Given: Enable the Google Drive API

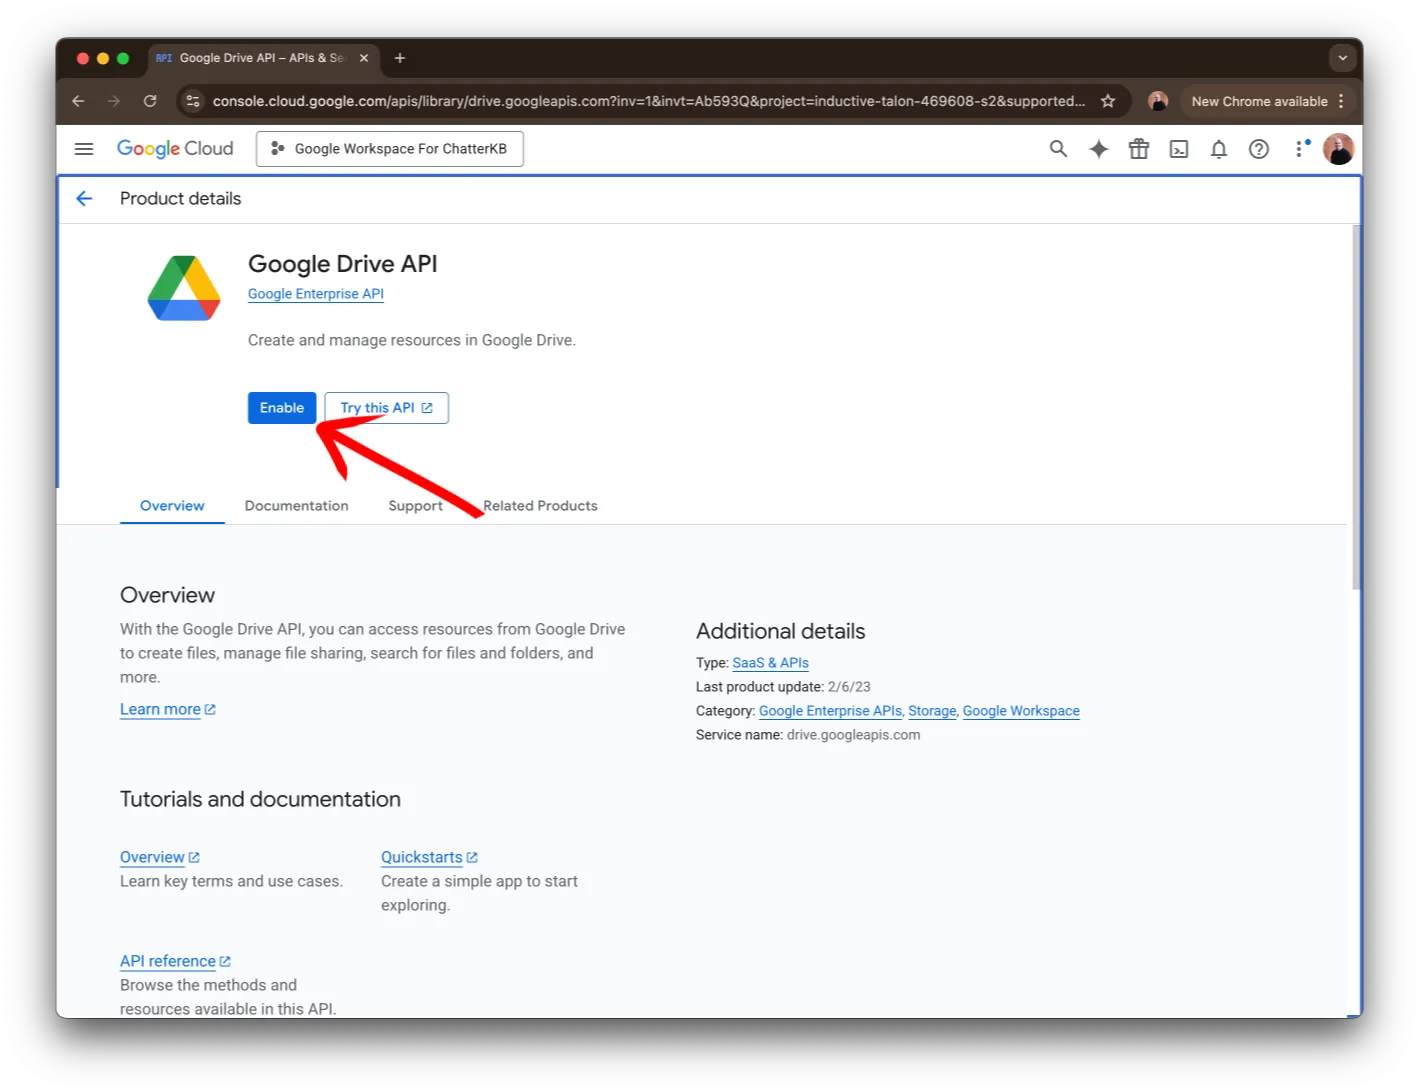Looking at the screenshot, I should (282, 408).
